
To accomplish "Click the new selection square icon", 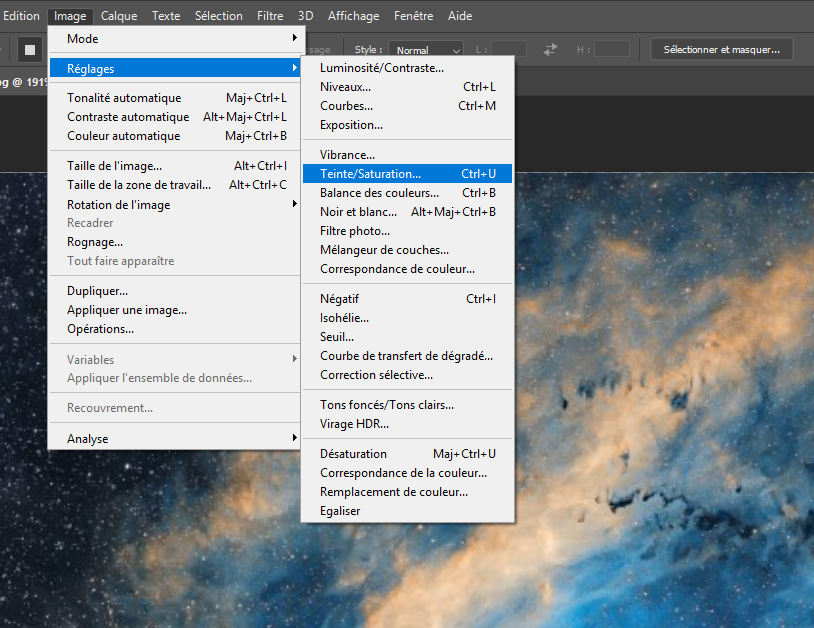I will 30,49.
